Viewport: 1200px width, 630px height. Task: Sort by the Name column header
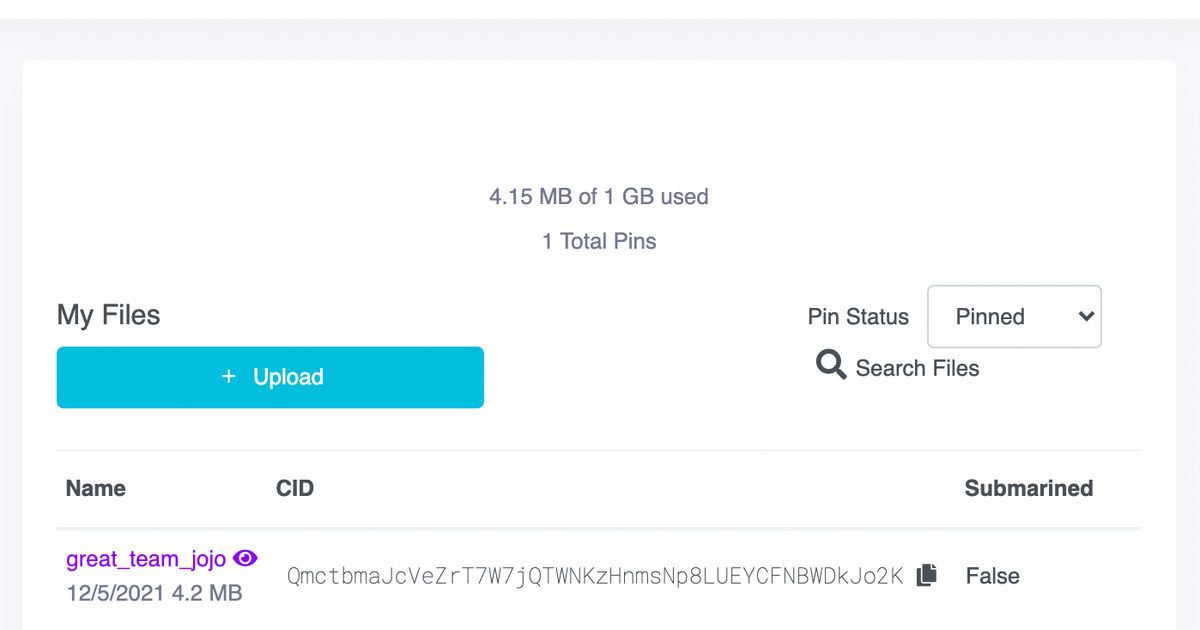96,488
